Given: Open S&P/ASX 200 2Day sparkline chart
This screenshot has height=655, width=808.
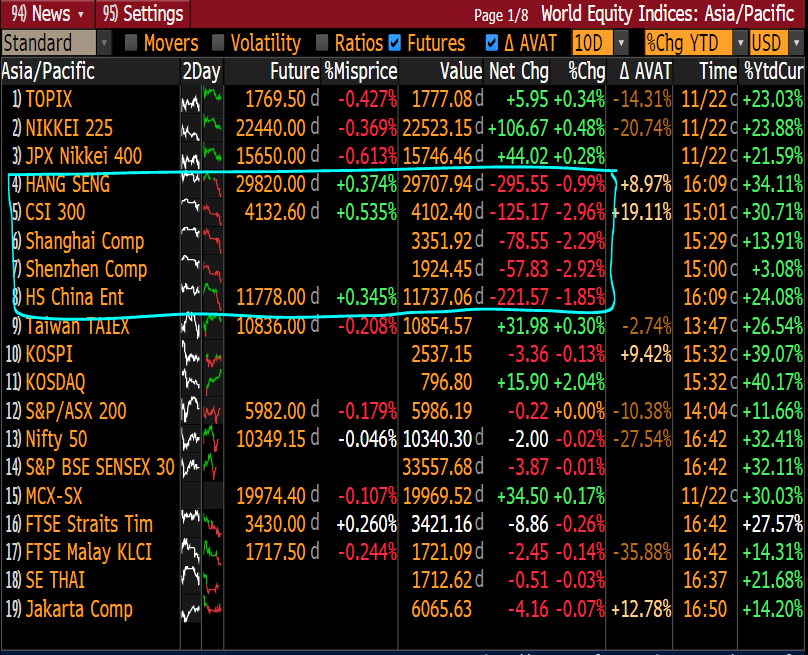Looking at the screenshot, I should (201, 411).
